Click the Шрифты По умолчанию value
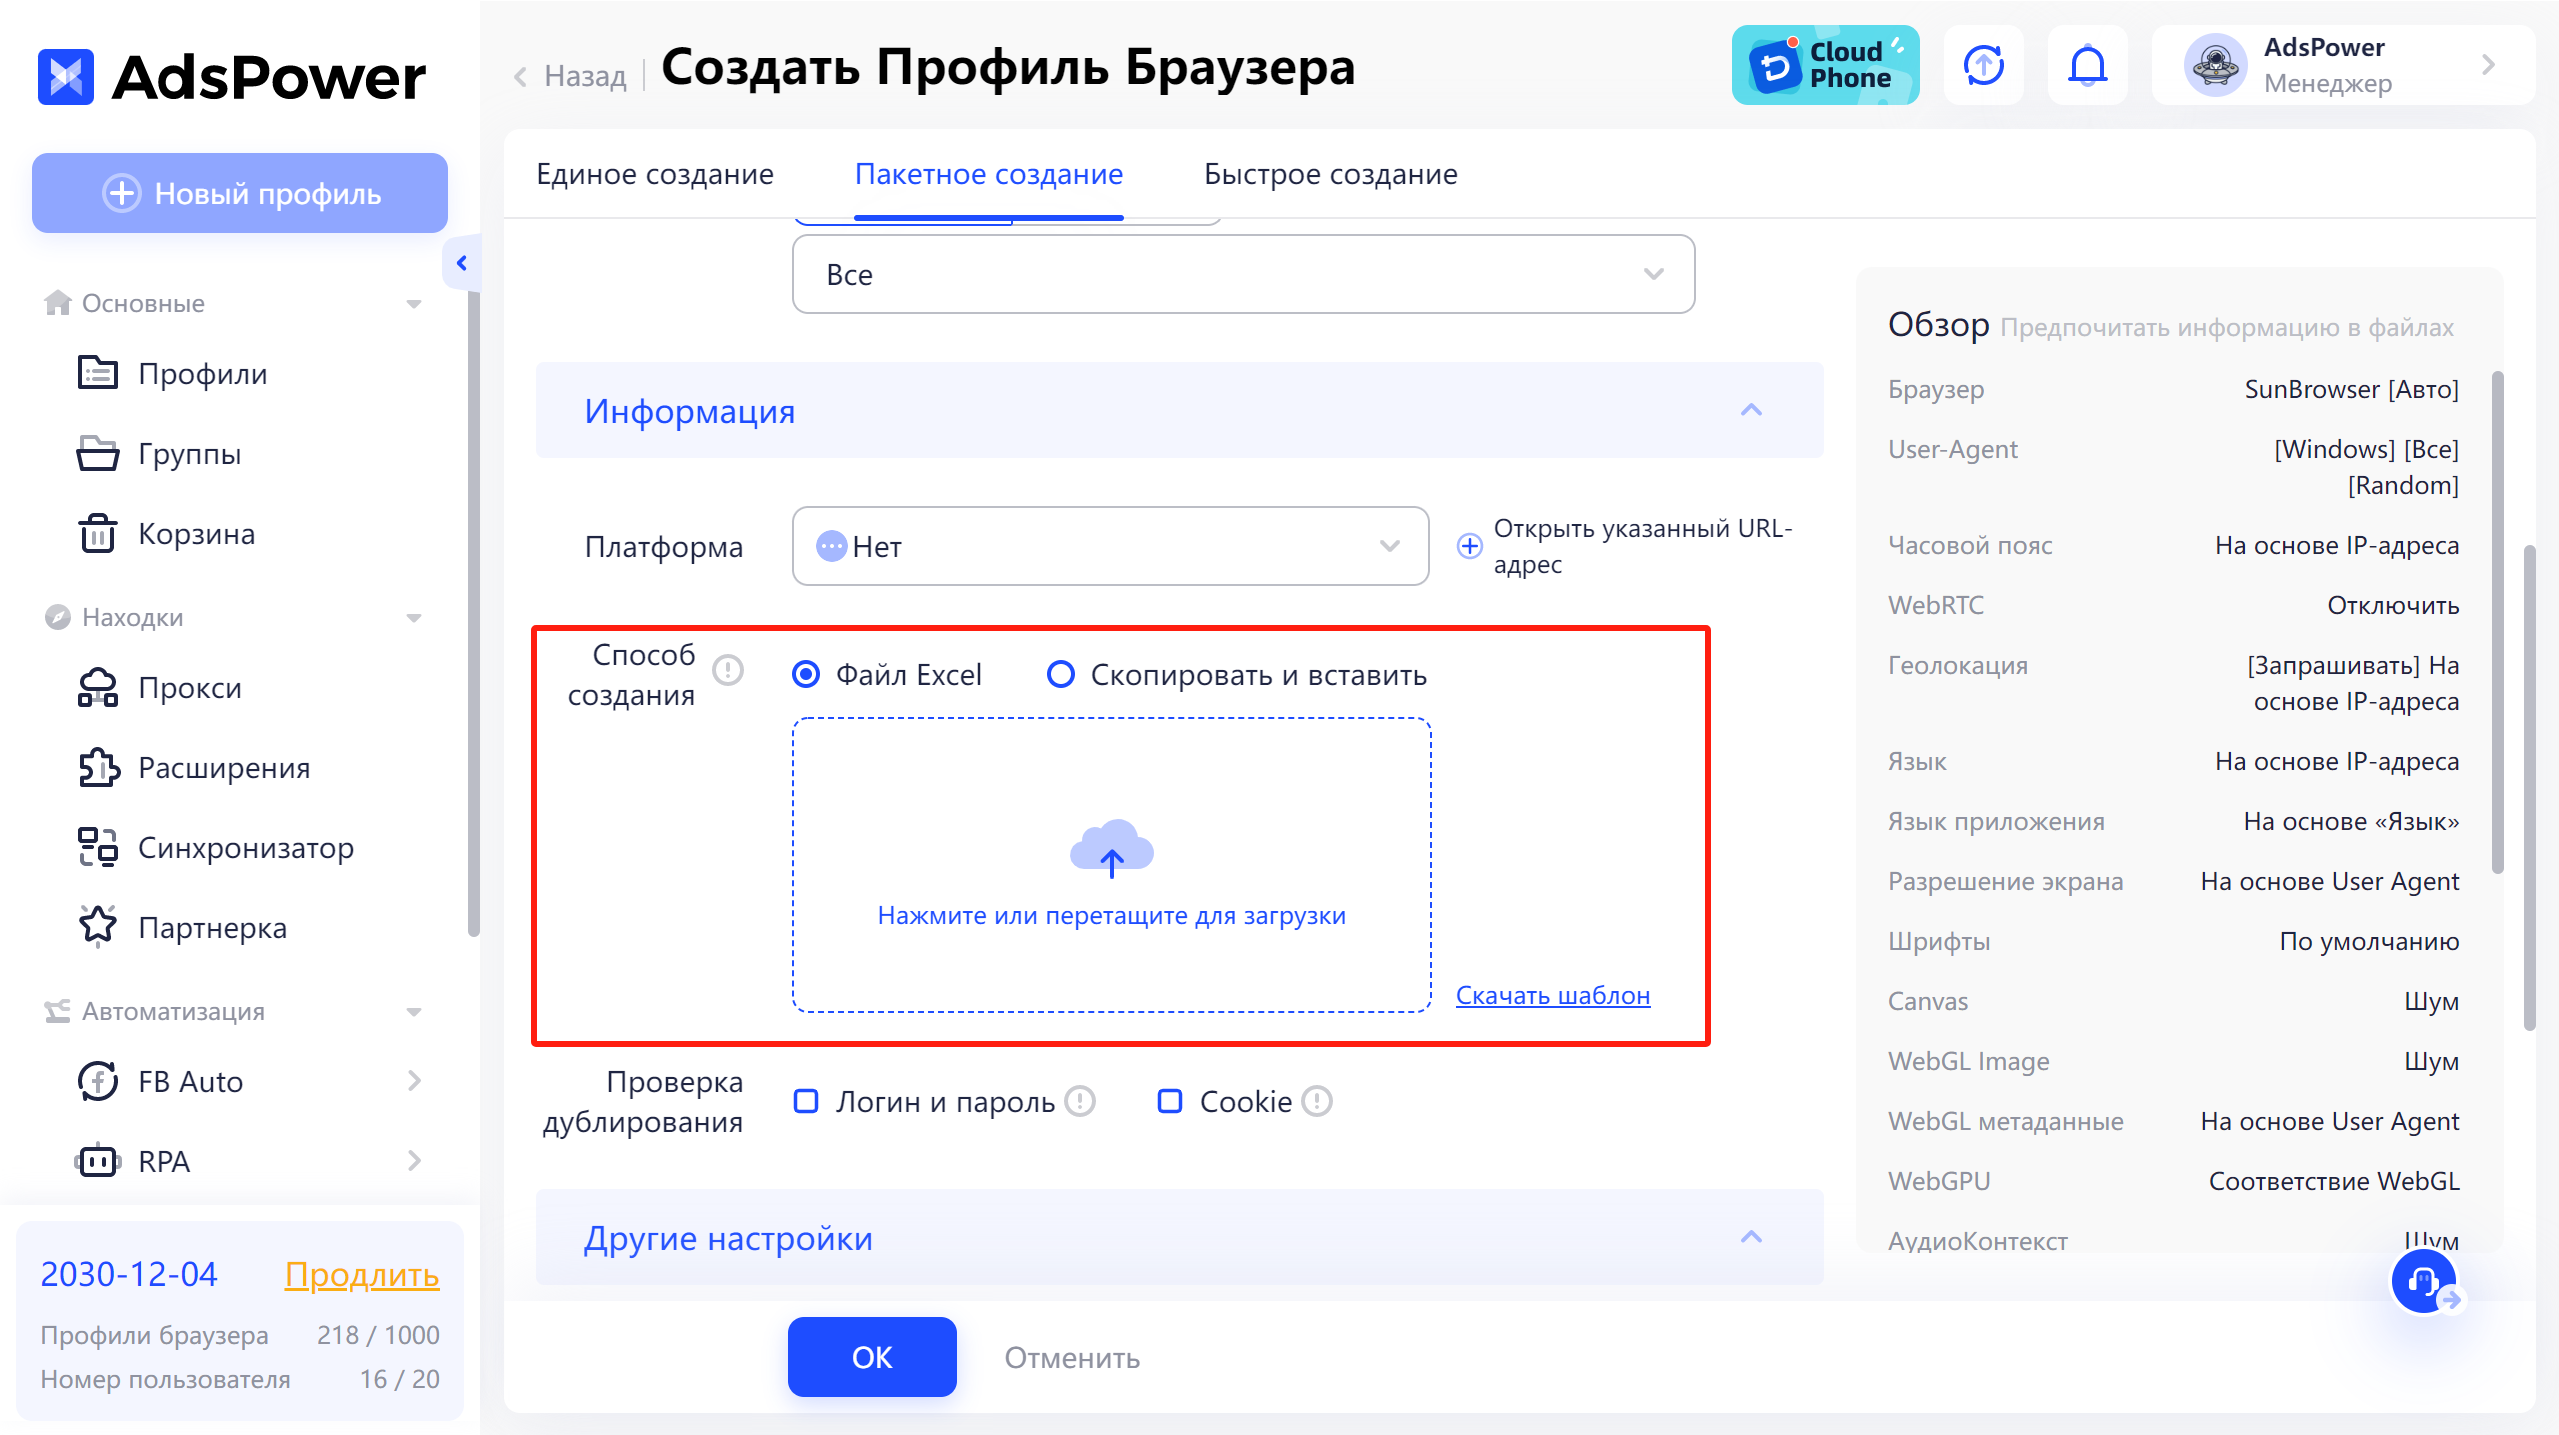The height and width of the screenshot is (1435, 2559). [x=2369, y=941]
